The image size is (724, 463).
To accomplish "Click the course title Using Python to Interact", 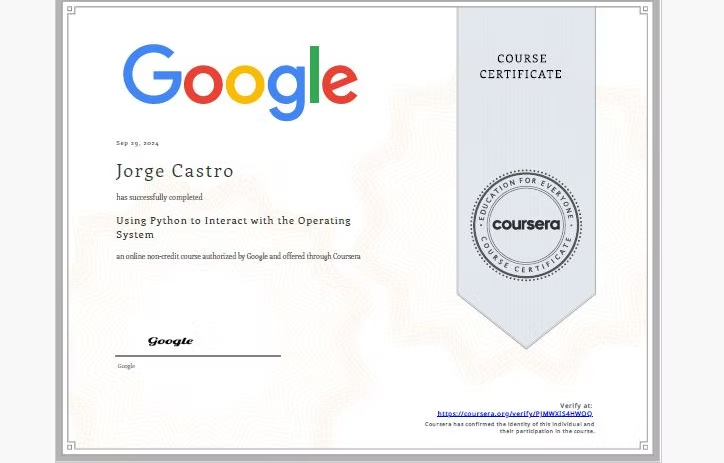I will click(x=233, y=227).
